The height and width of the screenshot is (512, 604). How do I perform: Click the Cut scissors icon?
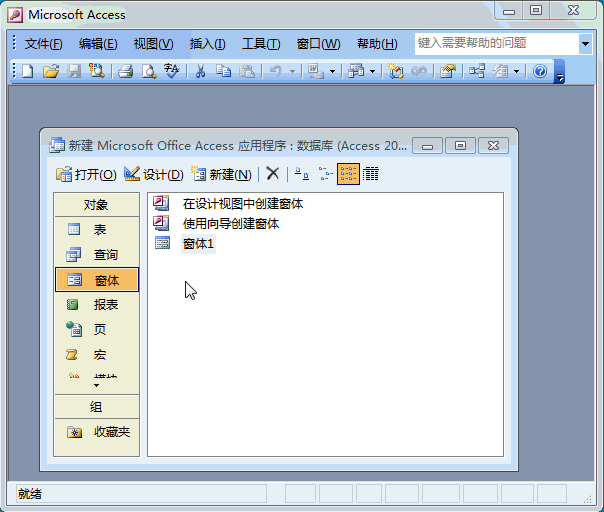(200, 72)
